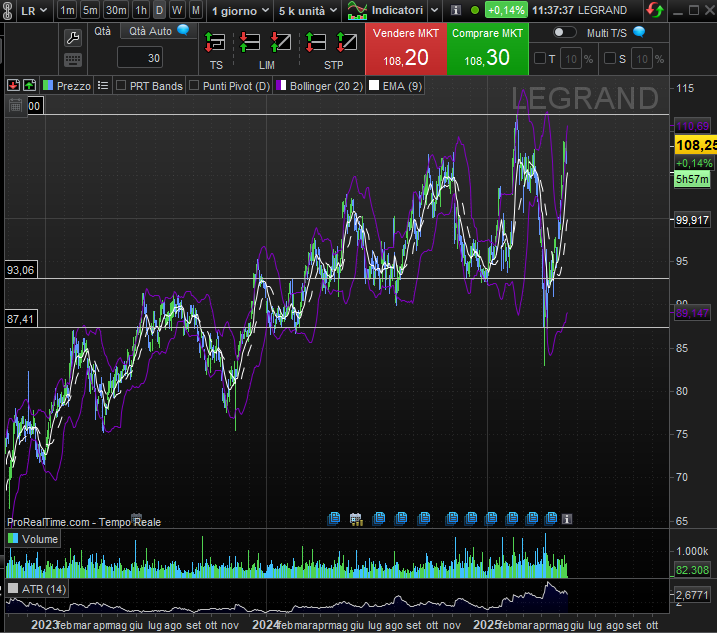Click the EMA white color swatch
Image resolution: width=717 pixels, height=633 pixels.
[374, 86]
